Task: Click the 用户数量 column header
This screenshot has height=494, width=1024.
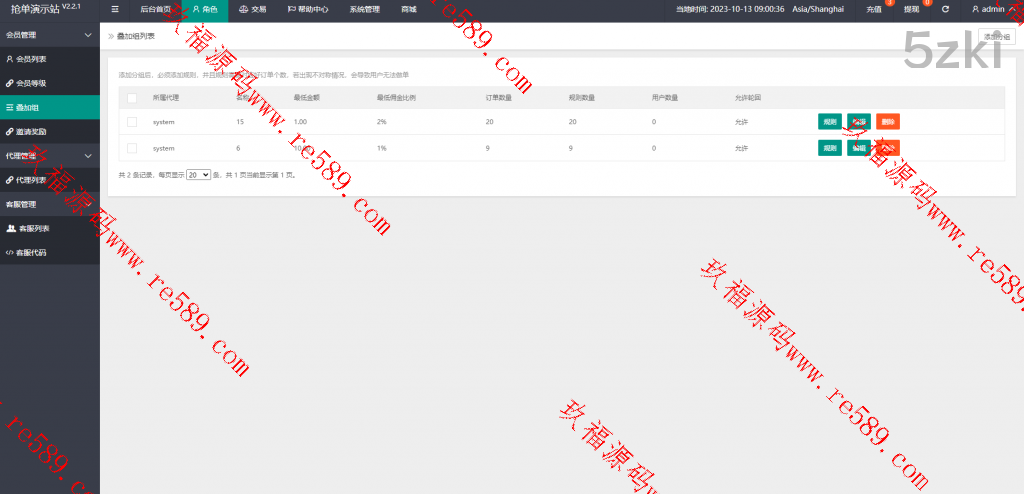Action: 665,98
